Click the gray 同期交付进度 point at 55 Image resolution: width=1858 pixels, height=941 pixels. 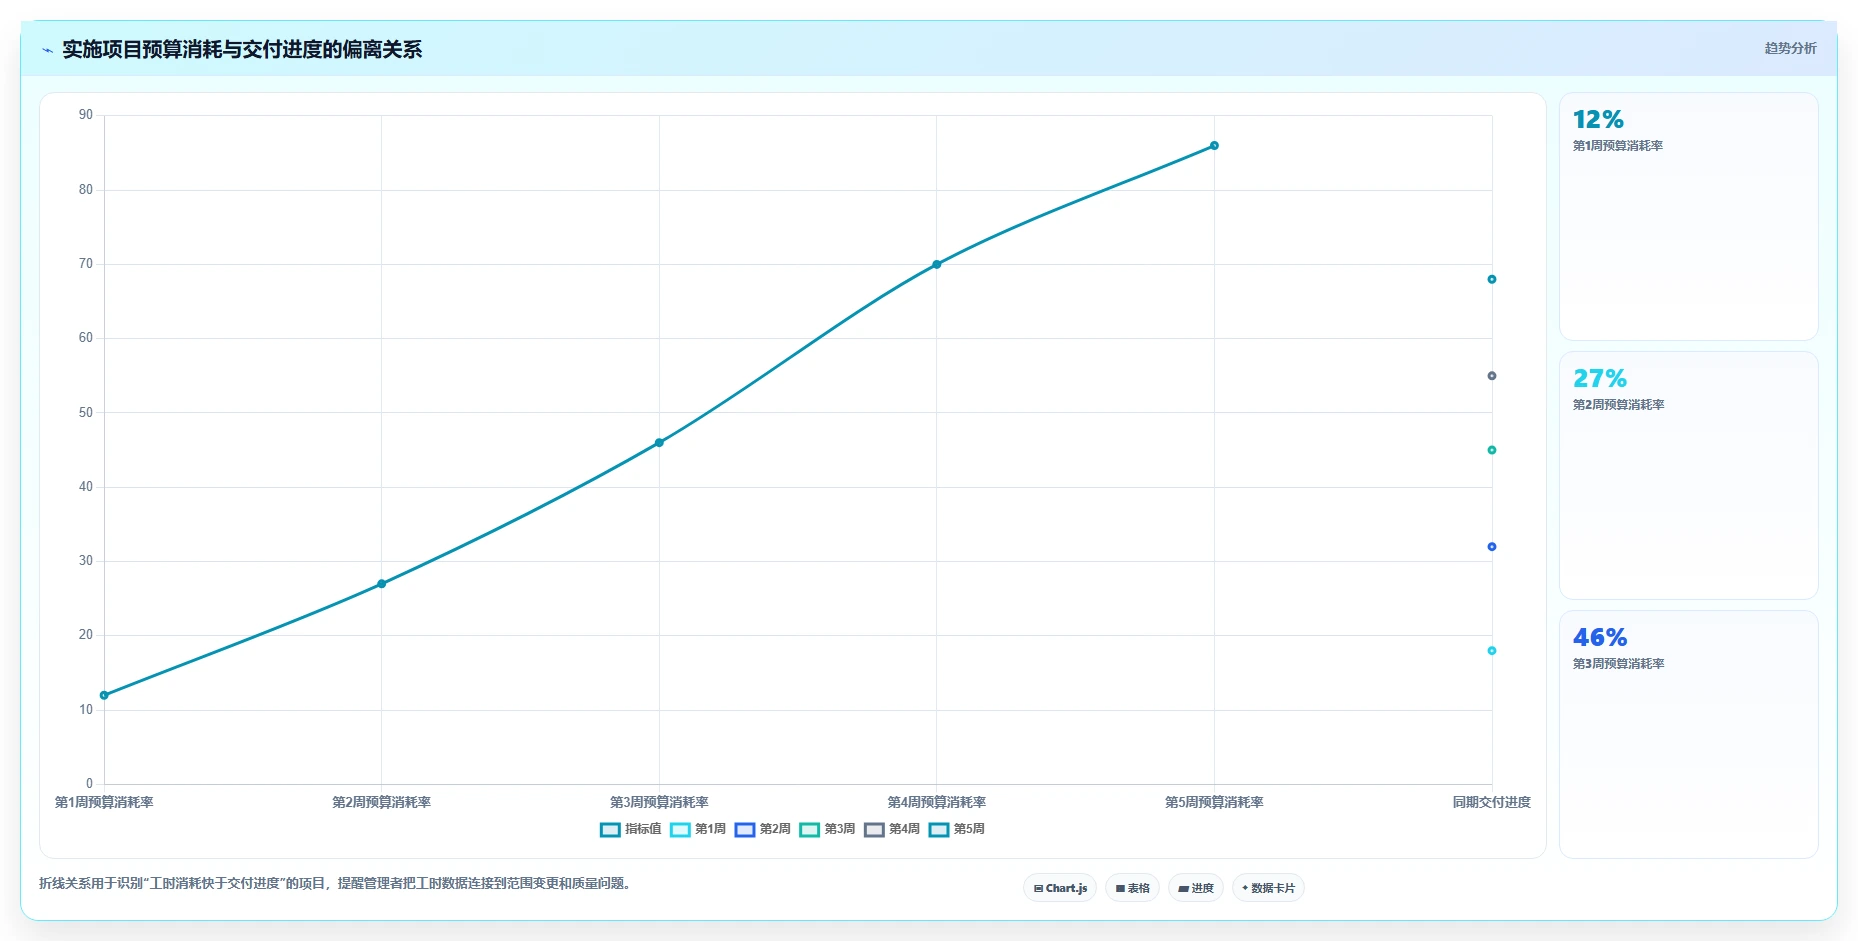pos(1492,376)
